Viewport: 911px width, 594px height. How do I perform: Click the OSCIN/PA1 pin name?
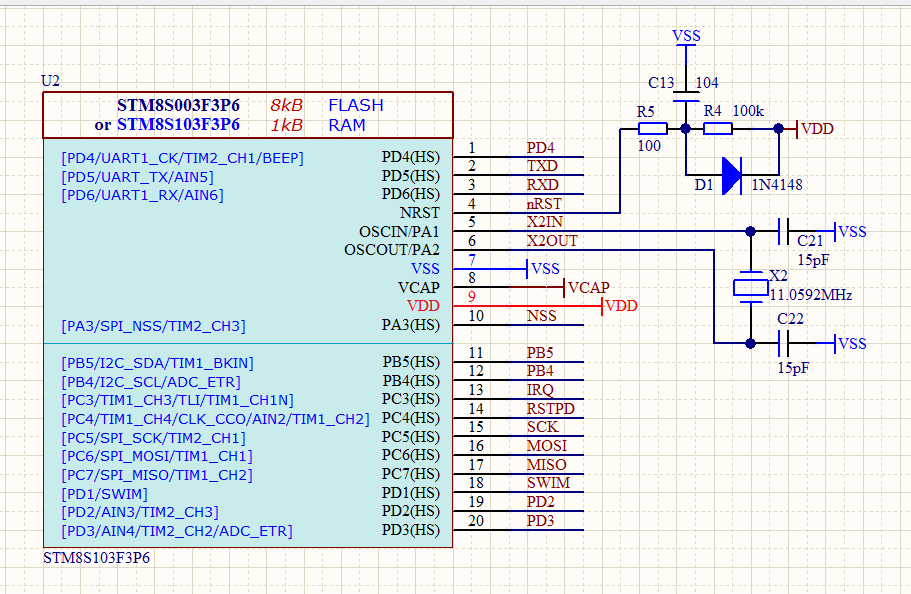point(399,231)
